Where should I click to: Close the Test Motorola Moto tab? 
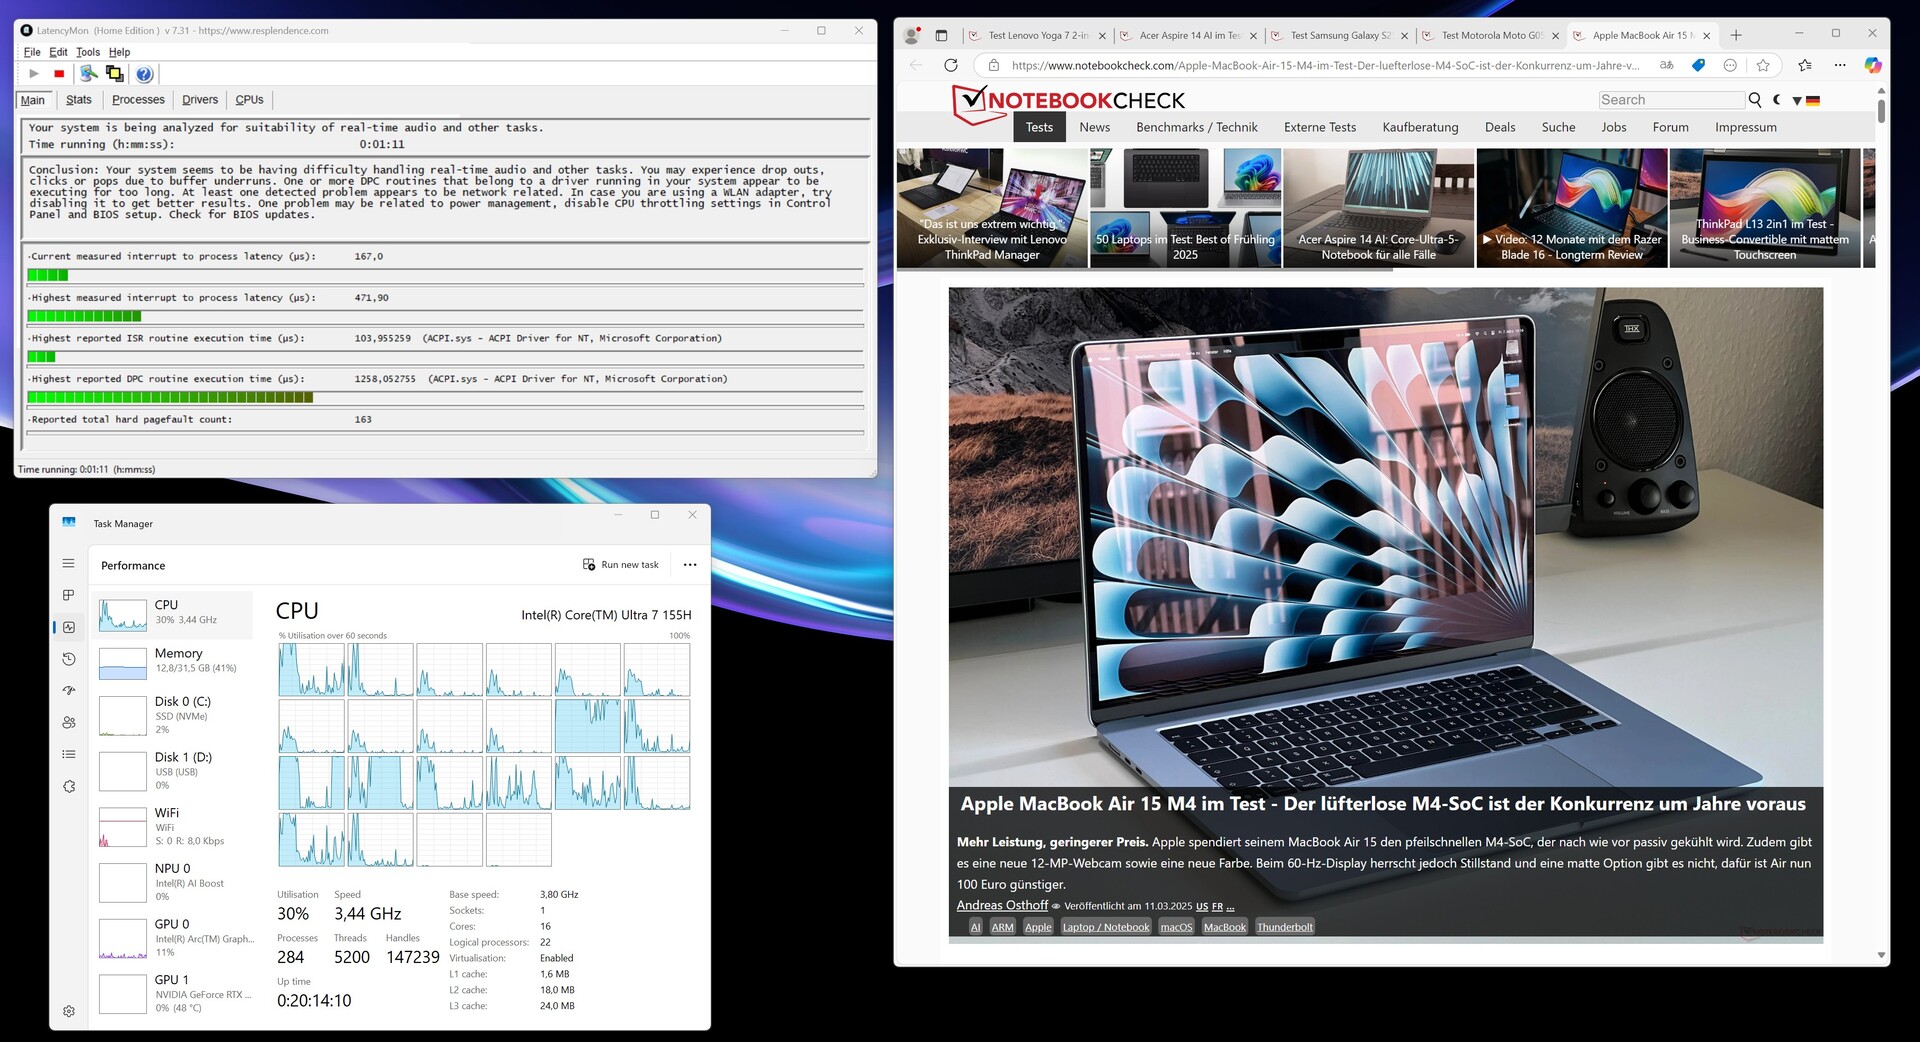point(1555,36)
